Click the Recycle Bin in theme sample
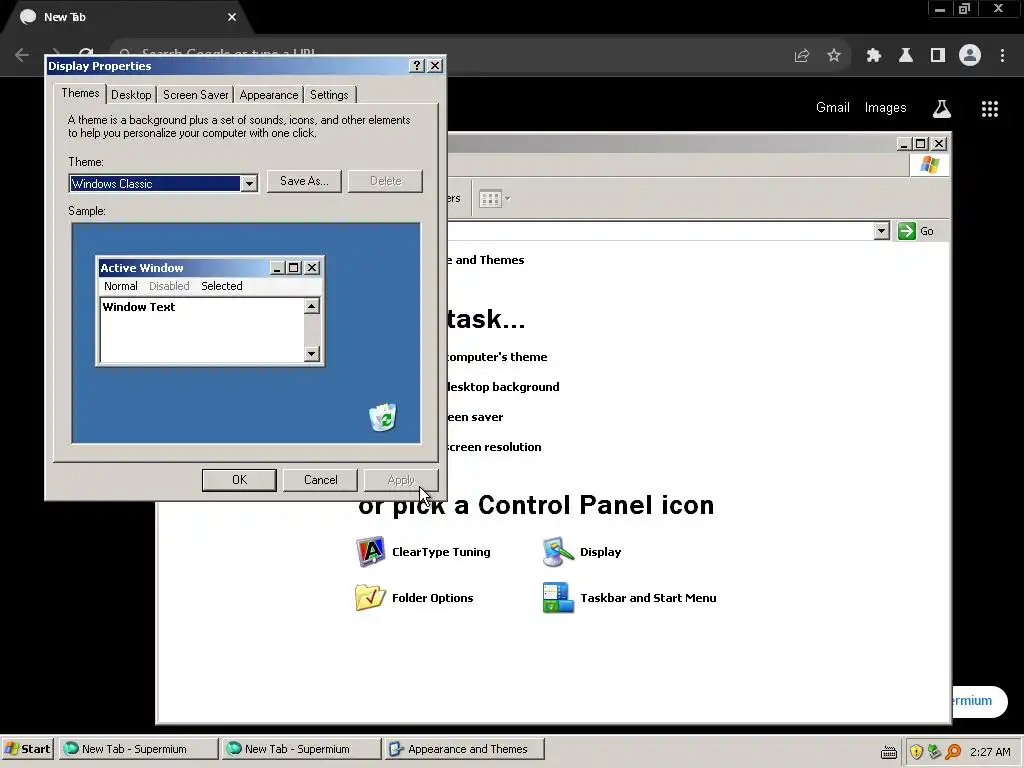Image resolution: width=1024 pixels, height=768 pixels. [x=383, y=417]
